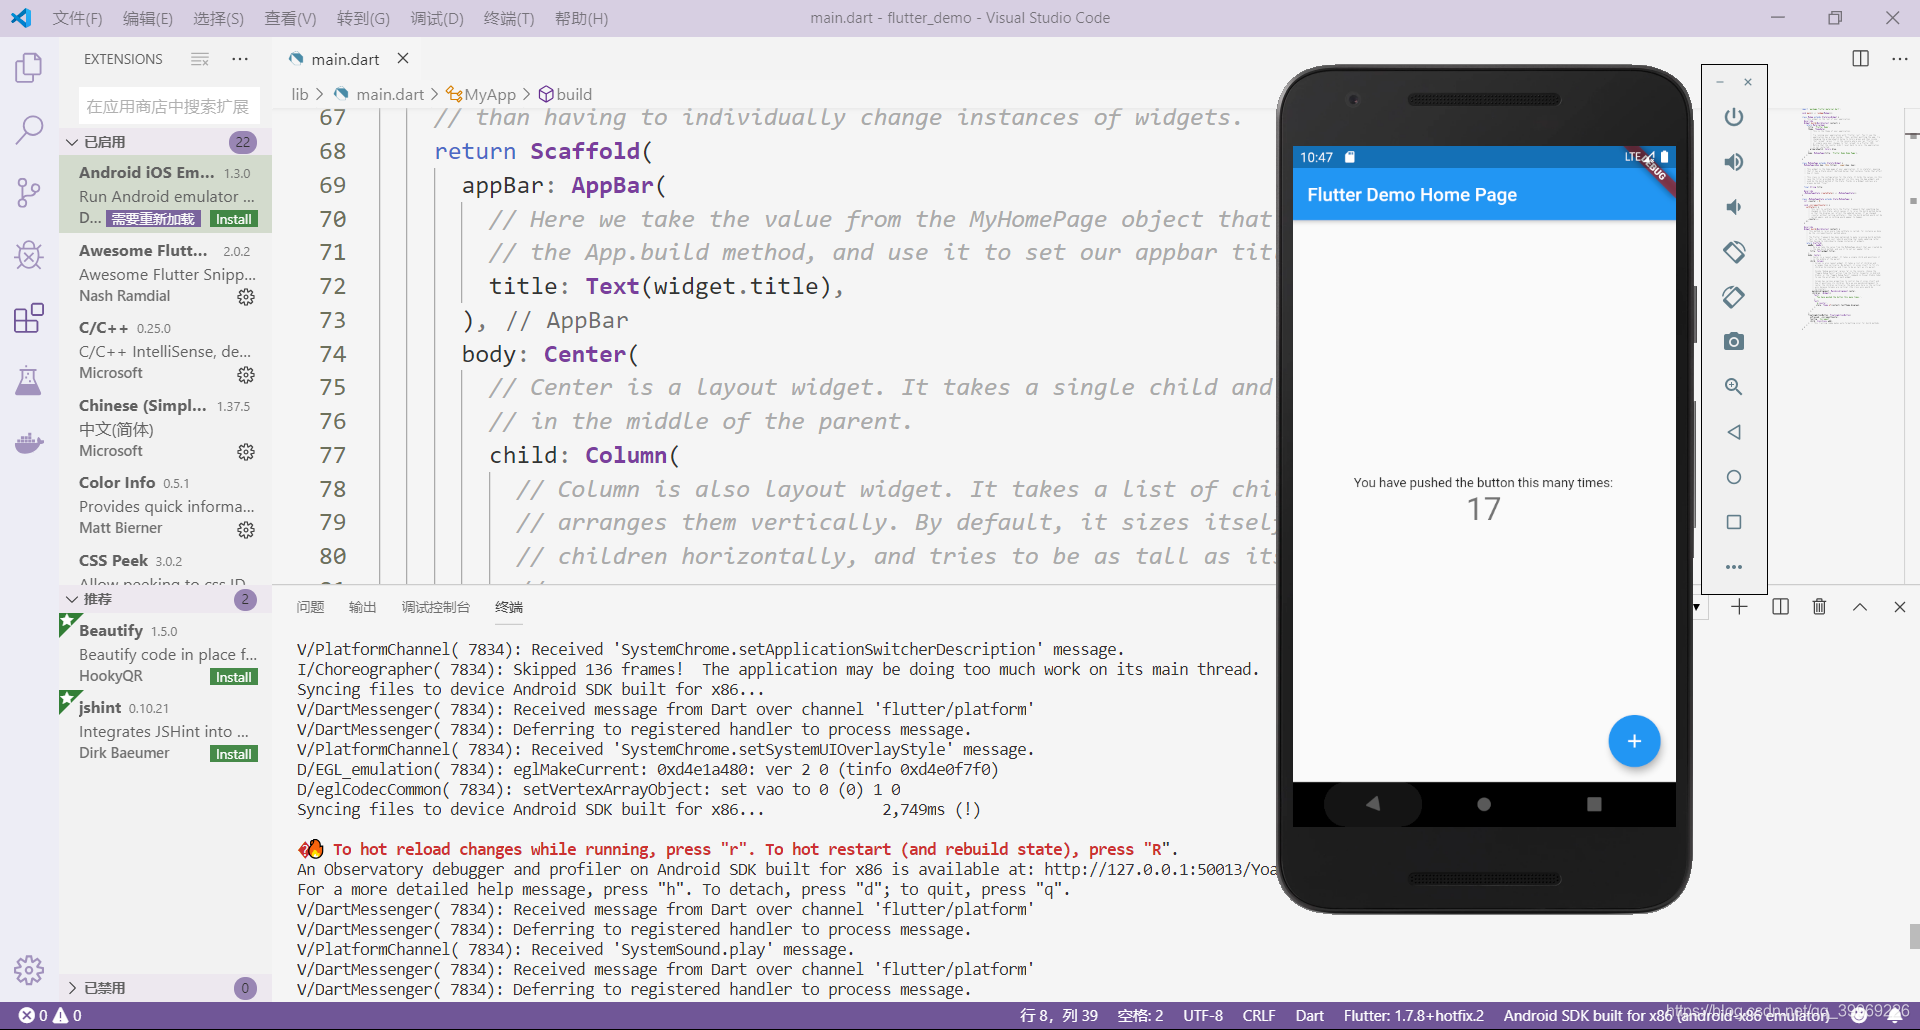
Task: Toggle volume up on the emulator
Action: click(1734, 162)
